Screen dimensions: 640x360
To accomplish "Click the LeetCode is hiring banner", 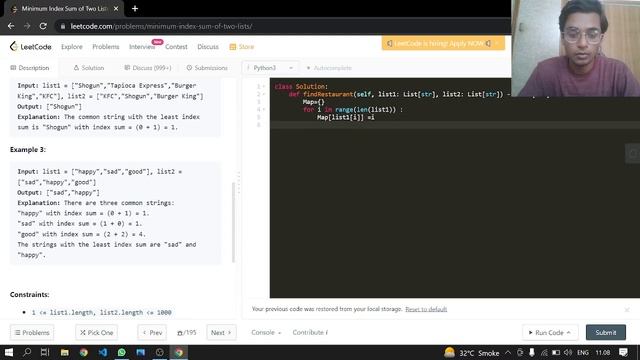I will 443,43.
